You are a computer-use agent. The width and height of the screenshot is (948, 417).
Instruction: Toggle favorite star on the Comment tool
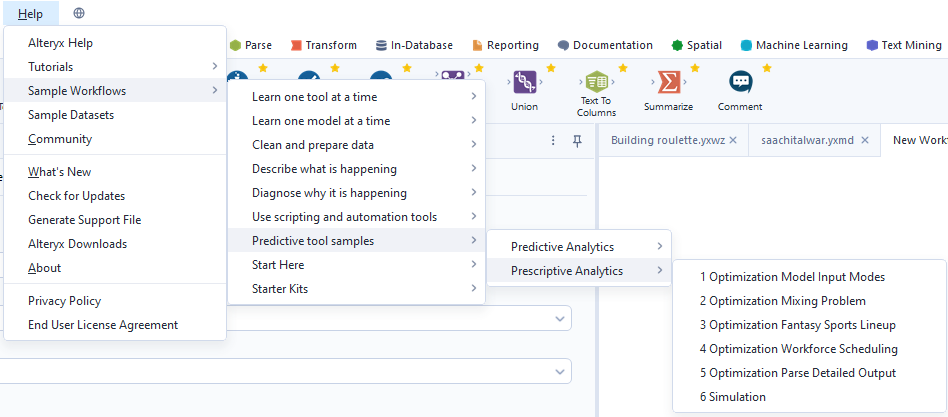point(767,68)
